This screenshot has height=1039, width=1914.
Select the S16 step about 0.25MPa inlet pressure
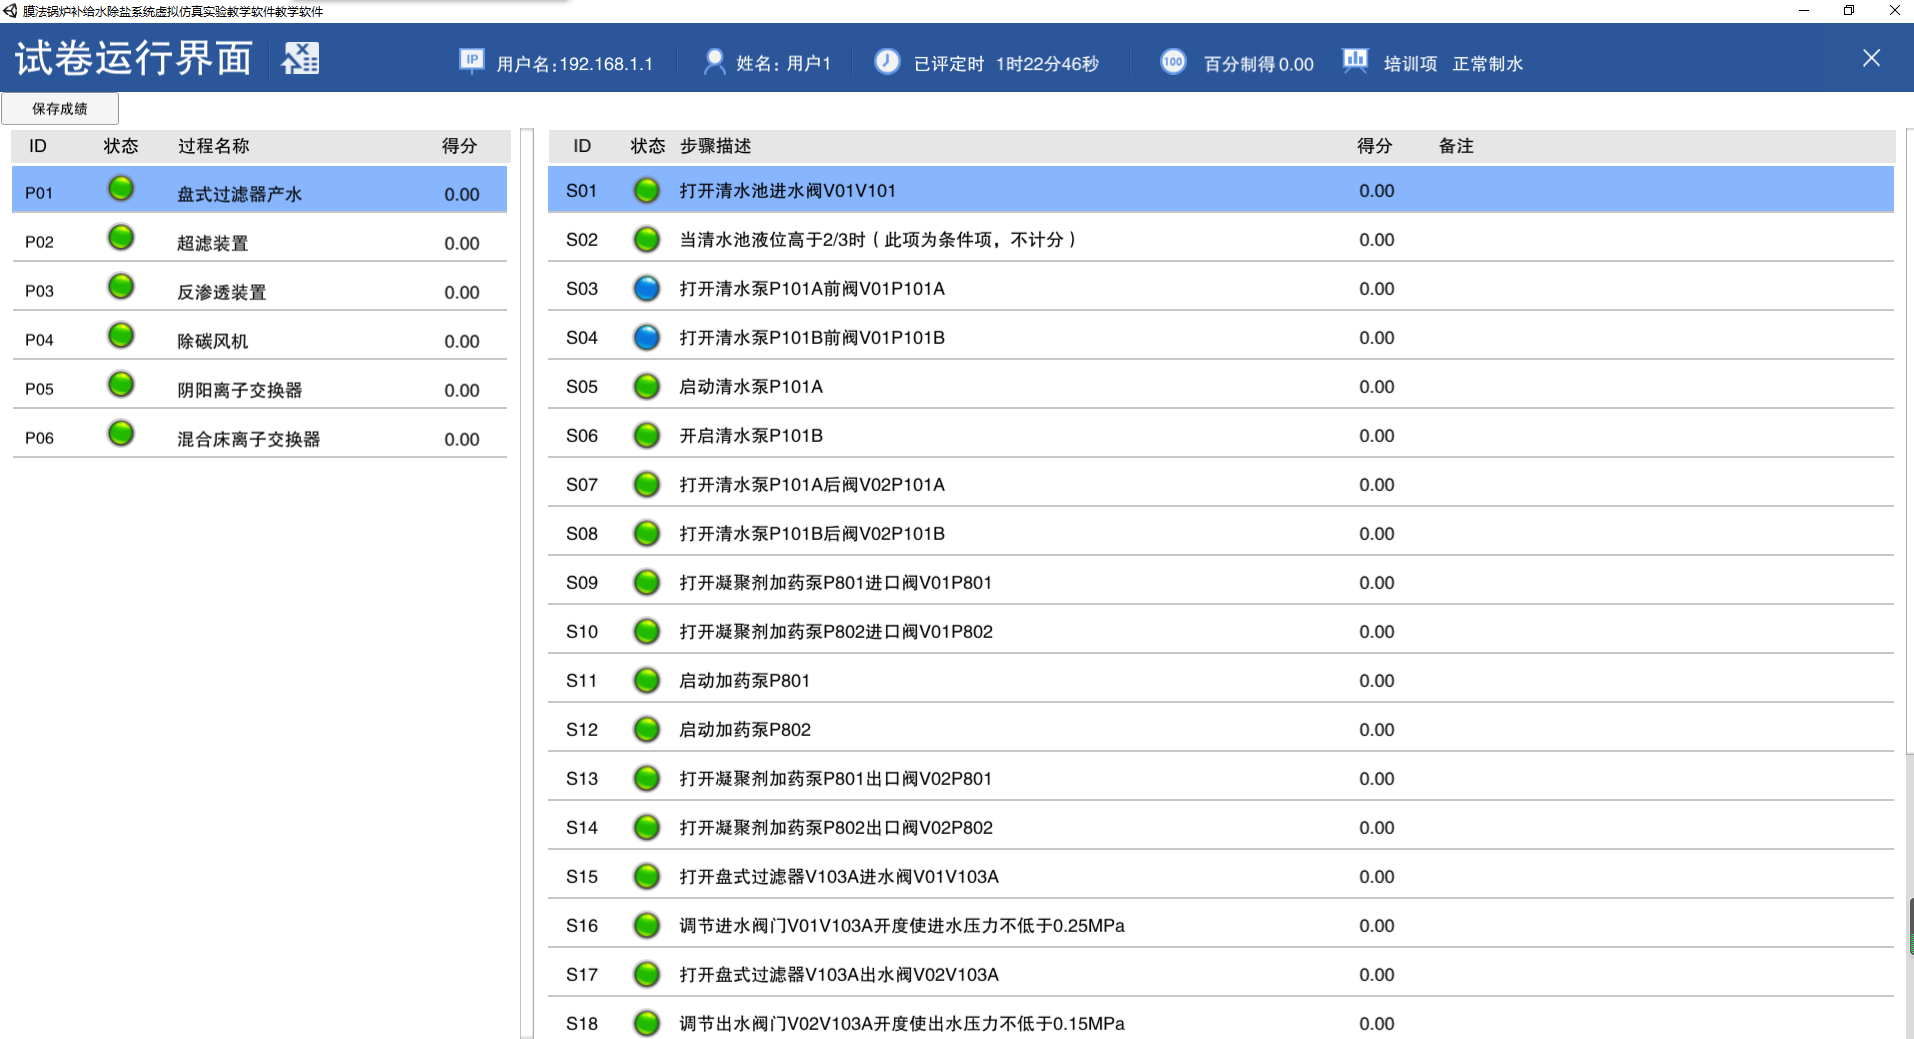pyautogui.click(x=1221, y=925)
